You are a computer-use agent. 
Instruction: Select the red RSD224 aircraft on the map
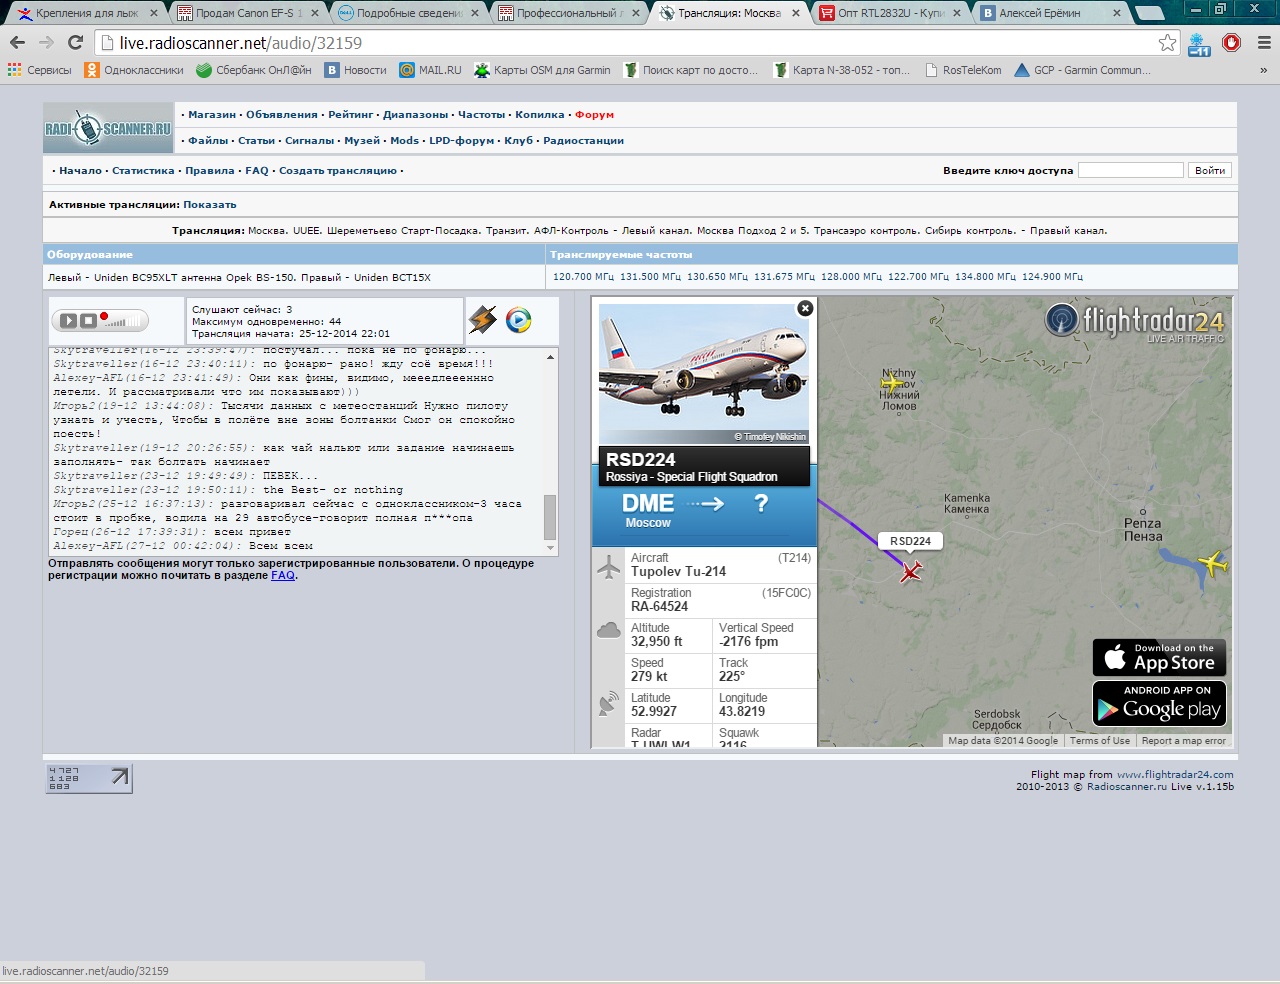[911, 571]
